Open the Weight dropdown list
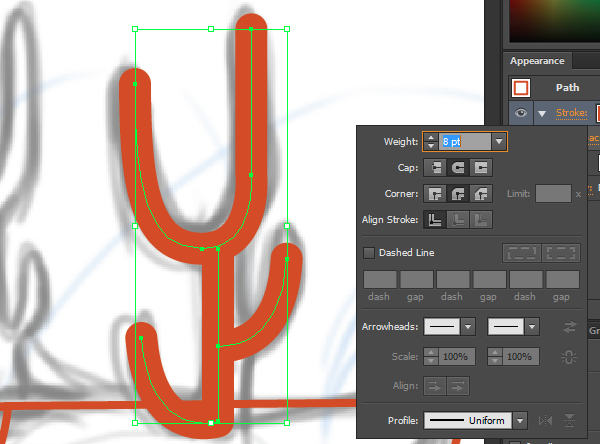Image resolution: width=600 pixels, height=444 pixels. click(x=499, y=142)
